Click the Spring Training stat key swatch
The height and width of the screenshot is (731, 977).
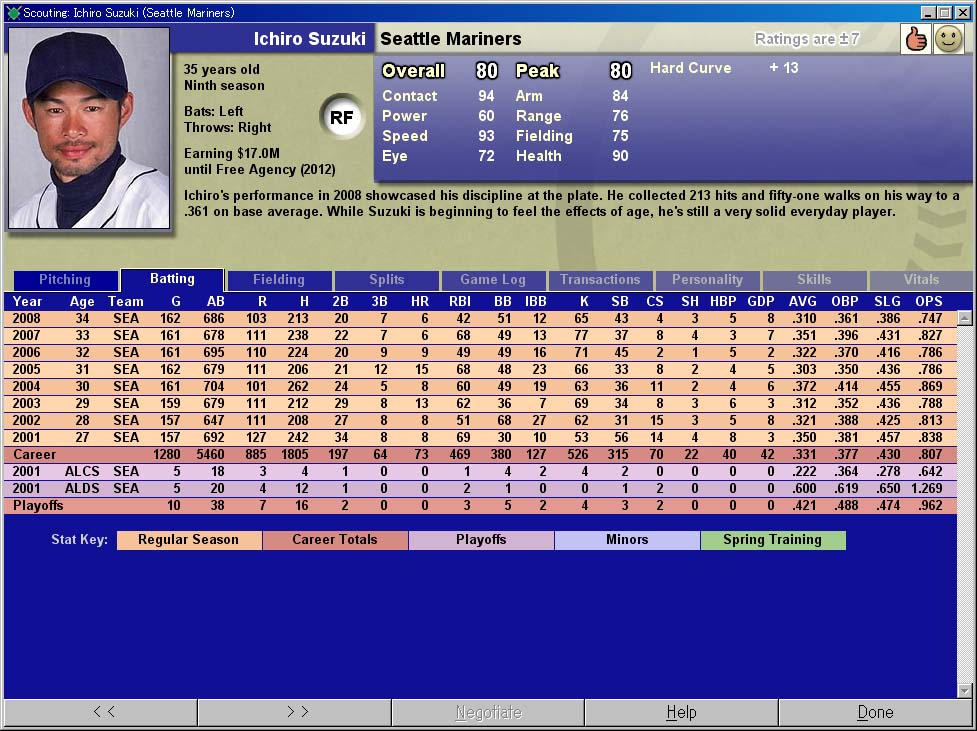[x=773, y=540]
